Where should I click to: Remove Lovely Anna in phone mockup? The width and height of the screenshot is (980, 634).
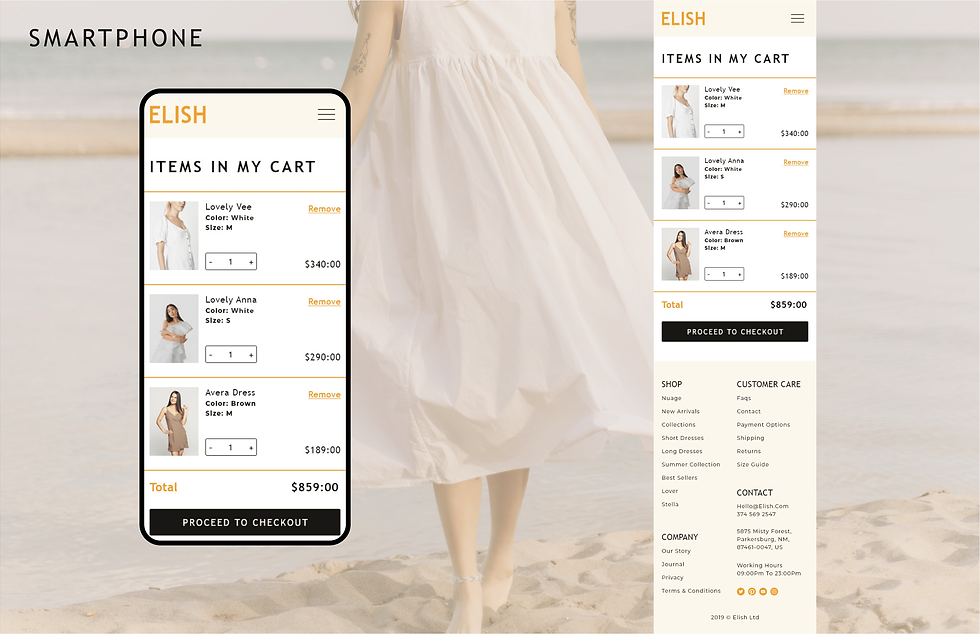(x=324, y=301)
